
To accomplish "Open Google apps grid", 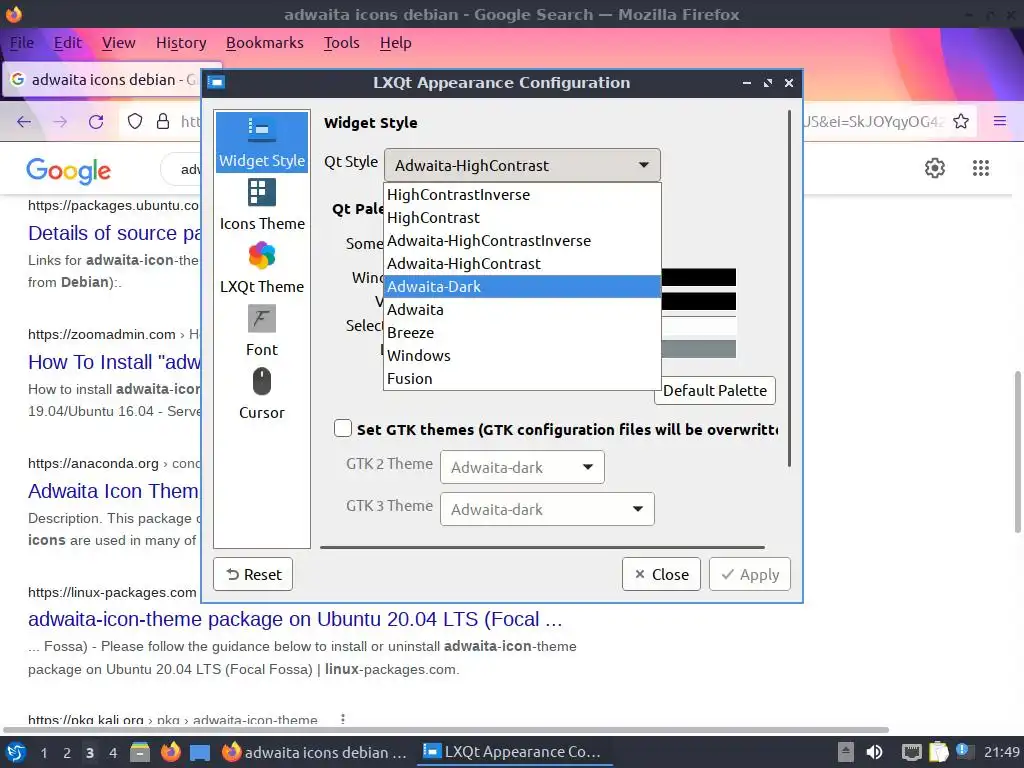I will [980, 168].
